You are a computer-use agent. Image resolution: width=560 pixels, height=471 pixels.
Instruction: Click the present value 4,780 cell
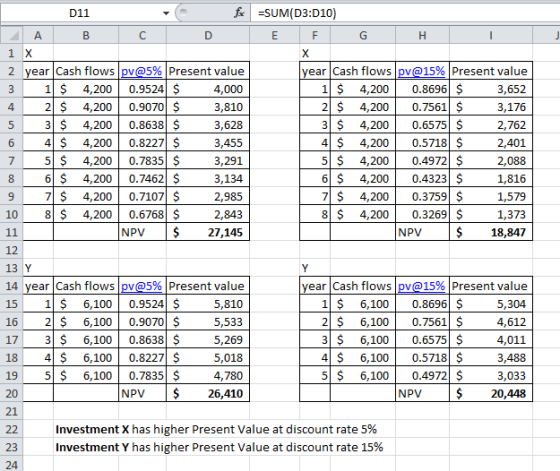[x=208, y=375]
